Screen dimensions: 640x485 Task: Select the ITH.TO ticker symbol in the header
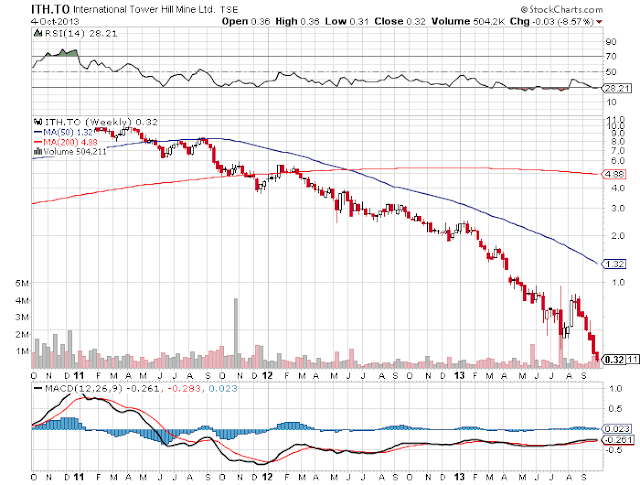51,9
